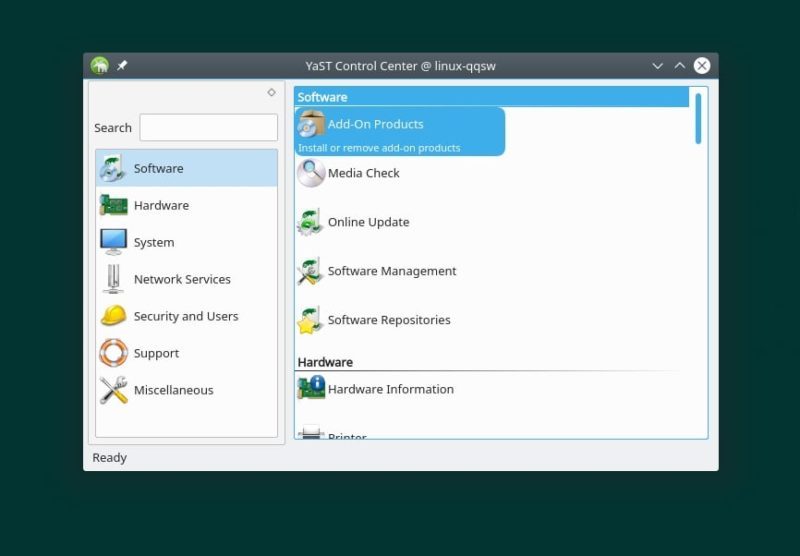
Task: Select the Network Services category label
Action: coord(182,279)
